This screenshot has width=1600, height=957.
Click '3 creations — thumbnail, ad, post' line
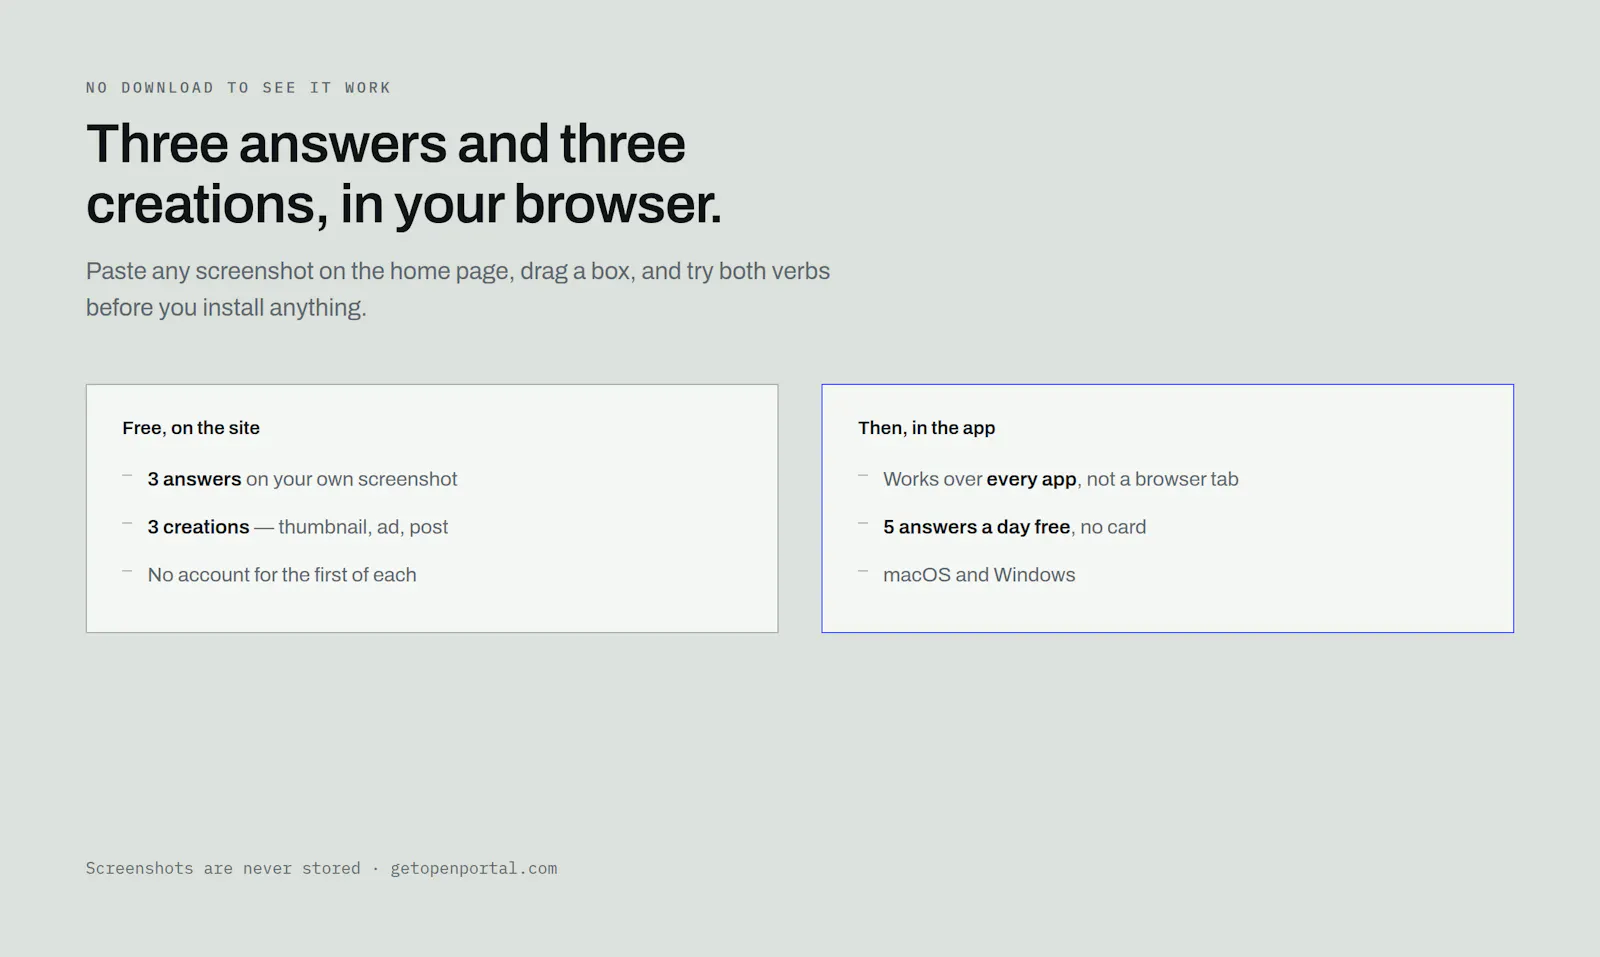298,527
